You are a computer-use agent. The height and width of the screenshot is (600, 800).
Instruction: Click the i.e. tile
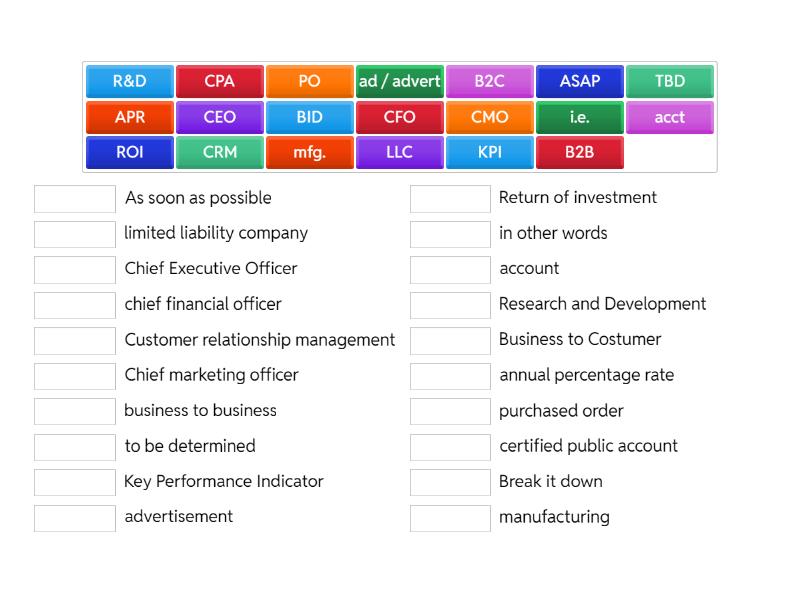tap(579, 117)
